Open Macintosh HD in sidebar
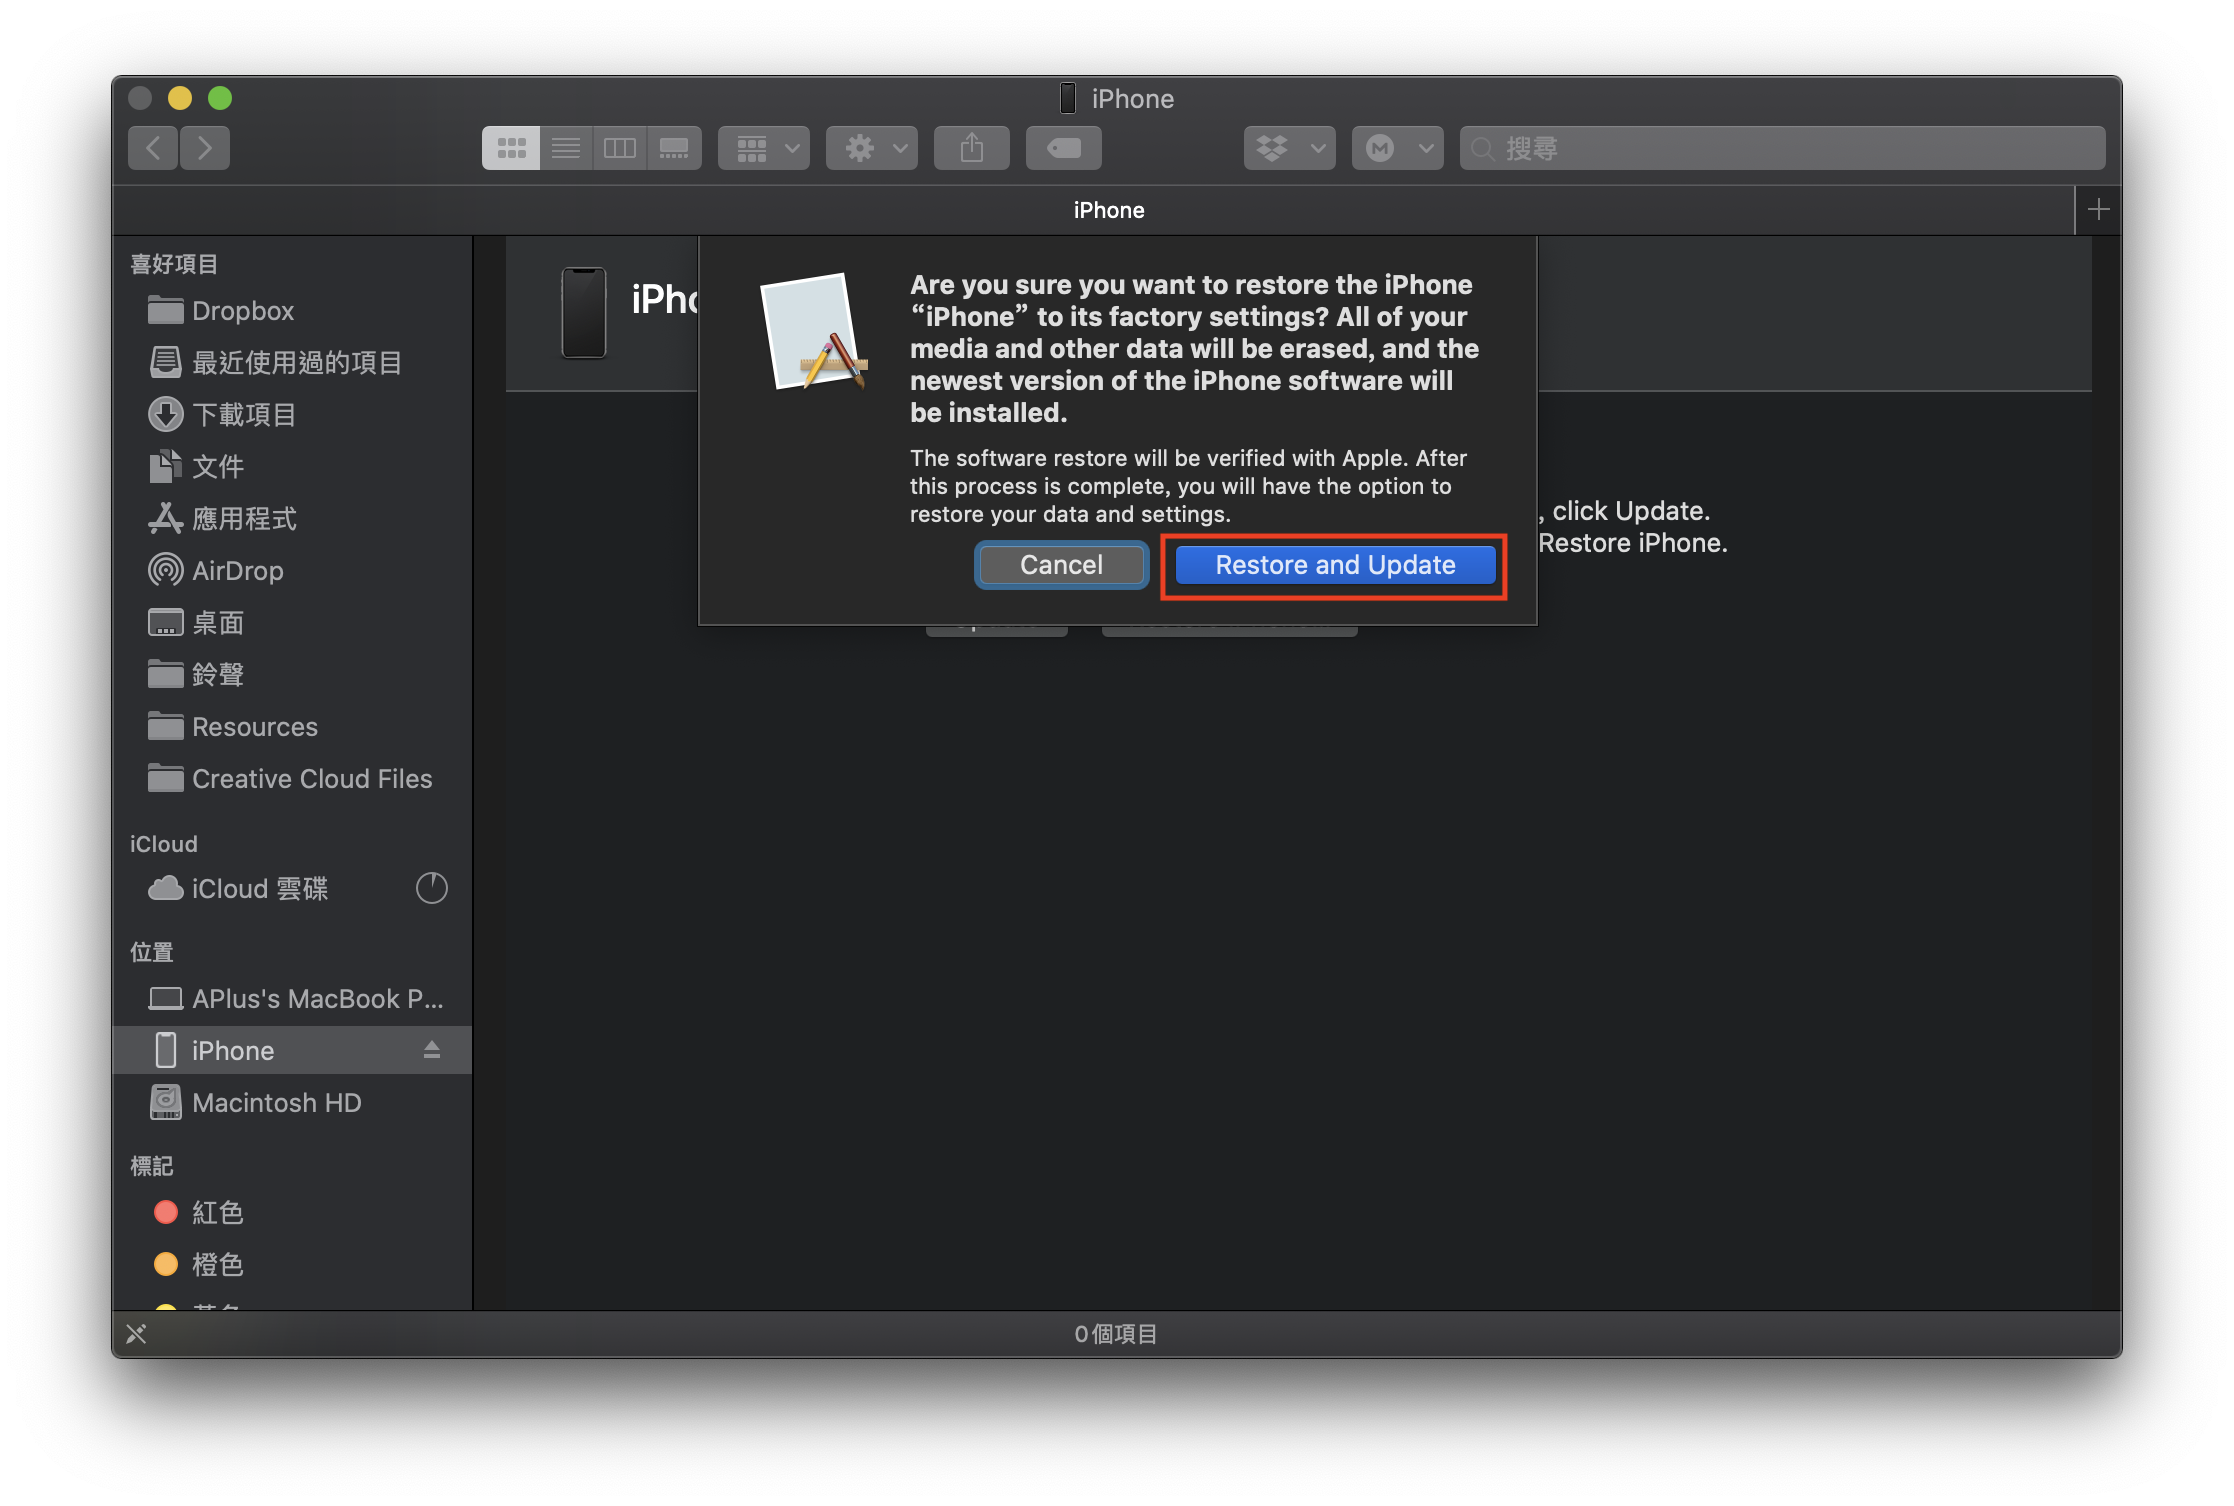This screenshot has height=1506, width=2234. pyautogui.click(x=292, y=1103)
